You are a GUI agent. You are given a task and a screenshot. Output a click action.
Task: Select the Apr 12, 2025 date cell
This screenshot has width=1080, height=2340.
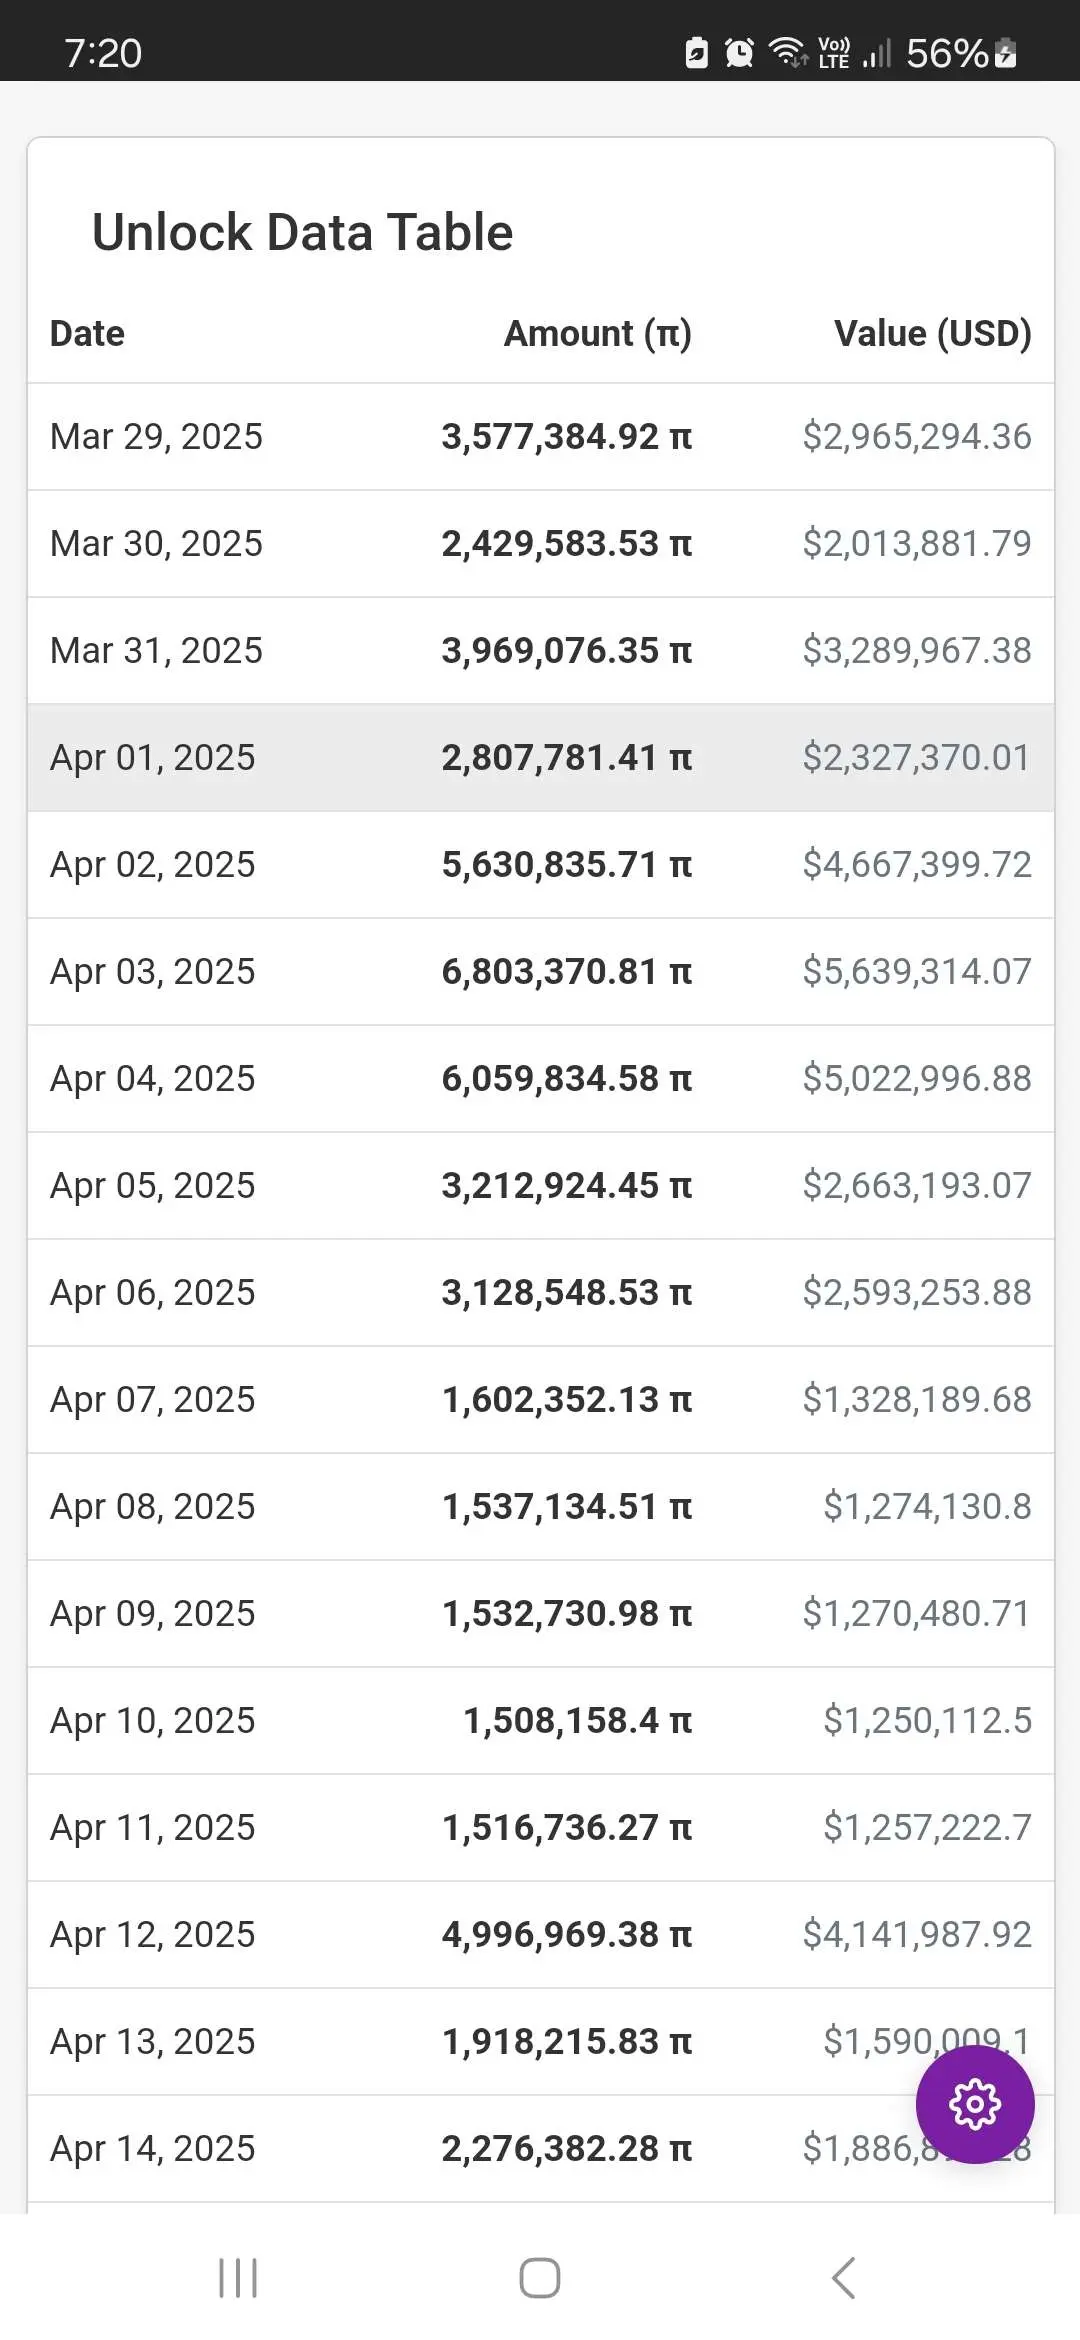[153, 1935]
